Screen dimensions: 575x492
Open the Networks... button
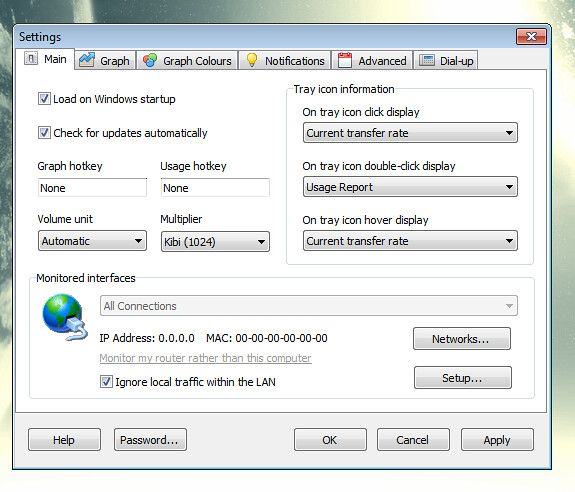pyautogui.click(x=462, y=339)
